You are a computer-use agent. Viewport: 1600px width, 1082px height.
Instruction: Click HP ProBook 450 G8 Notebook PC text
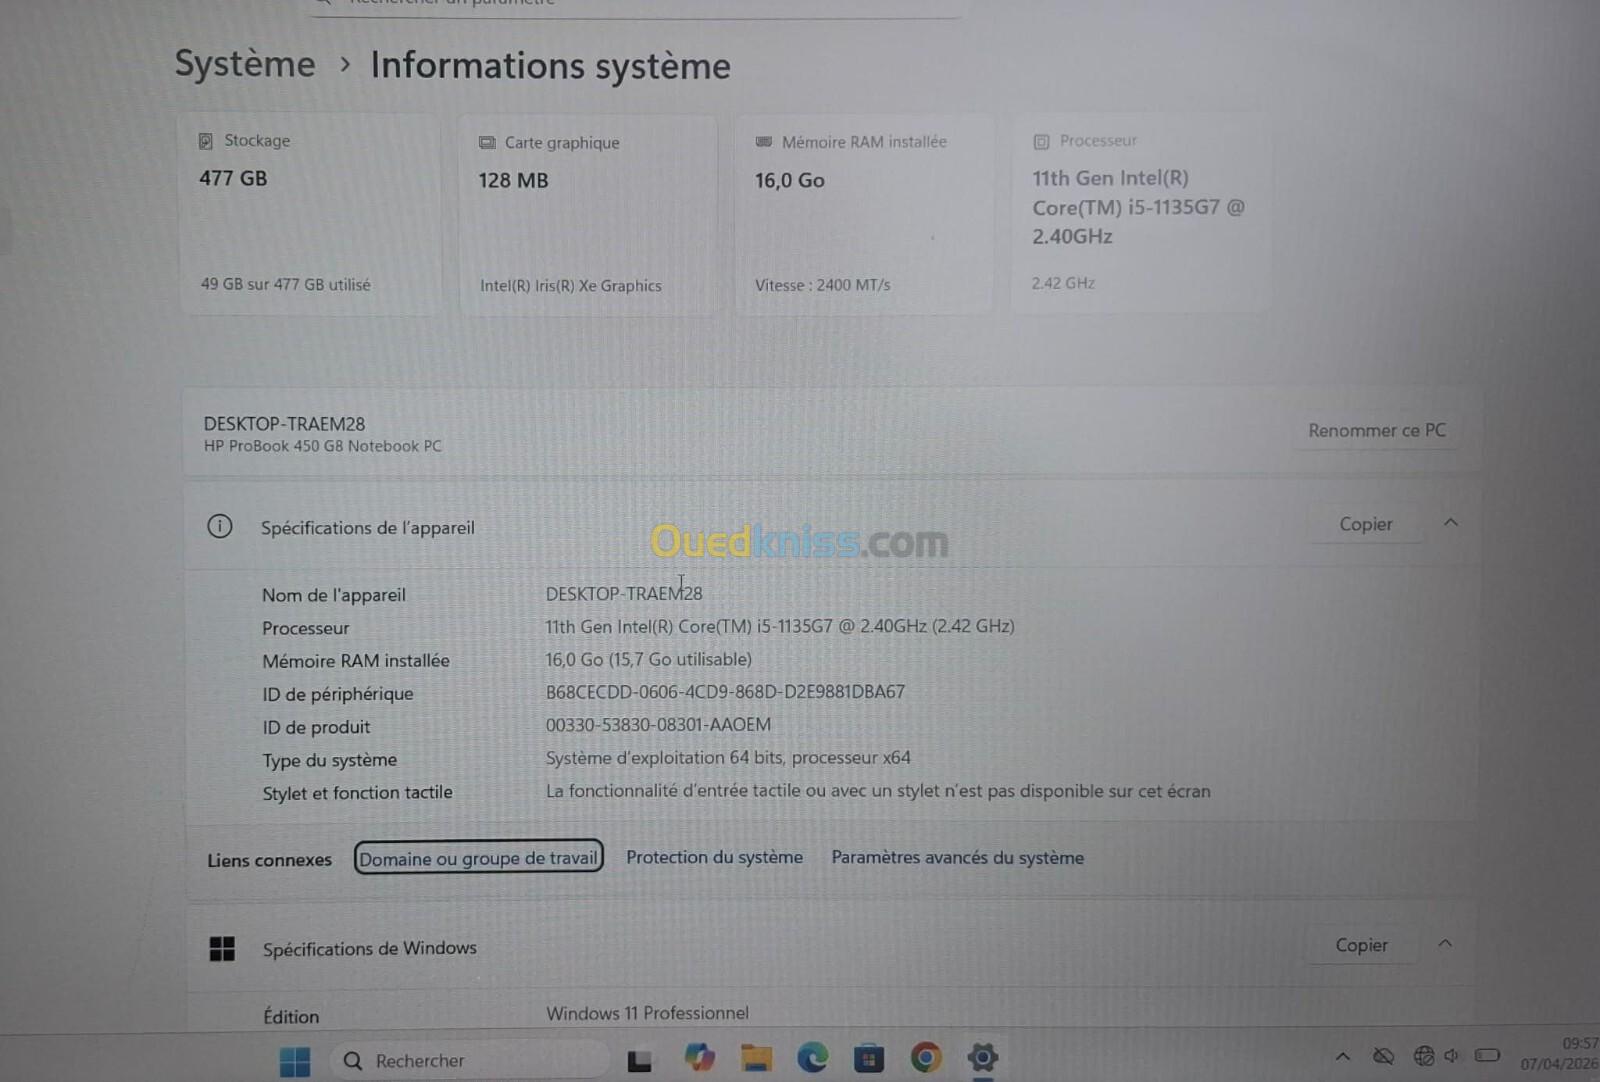click(322, 446)
